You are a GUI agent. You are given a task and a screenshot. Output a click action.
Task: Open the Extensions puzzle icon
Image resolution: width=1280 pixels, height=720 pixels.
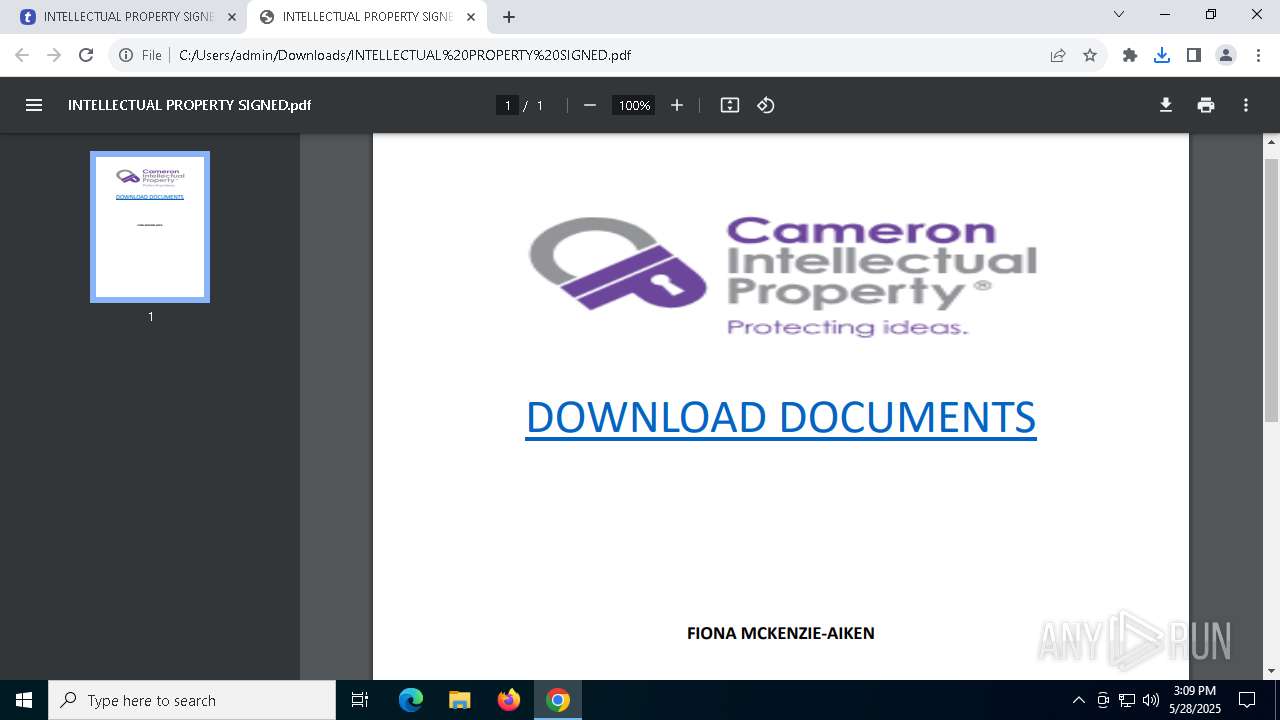tap(1130, 55)
